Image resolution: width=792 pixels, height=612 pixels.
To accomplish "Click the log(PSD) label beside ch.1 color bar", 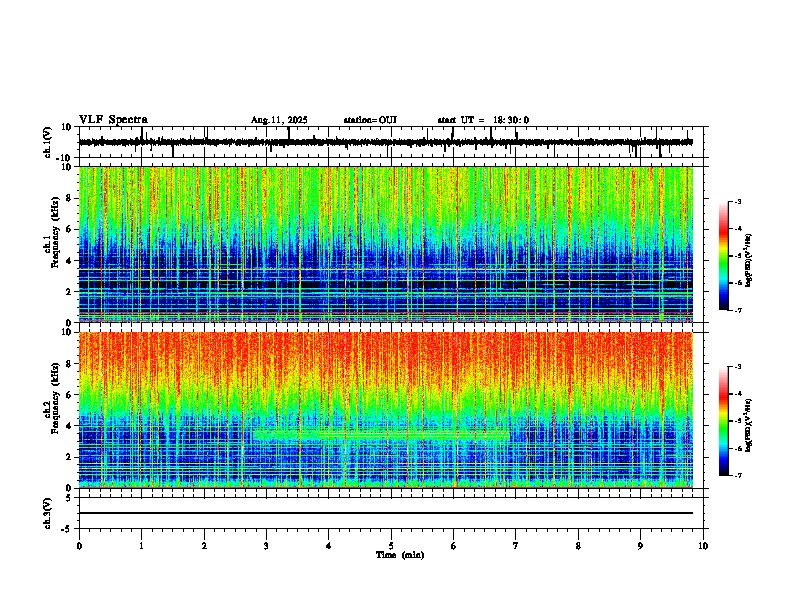I will pos(749,260).
